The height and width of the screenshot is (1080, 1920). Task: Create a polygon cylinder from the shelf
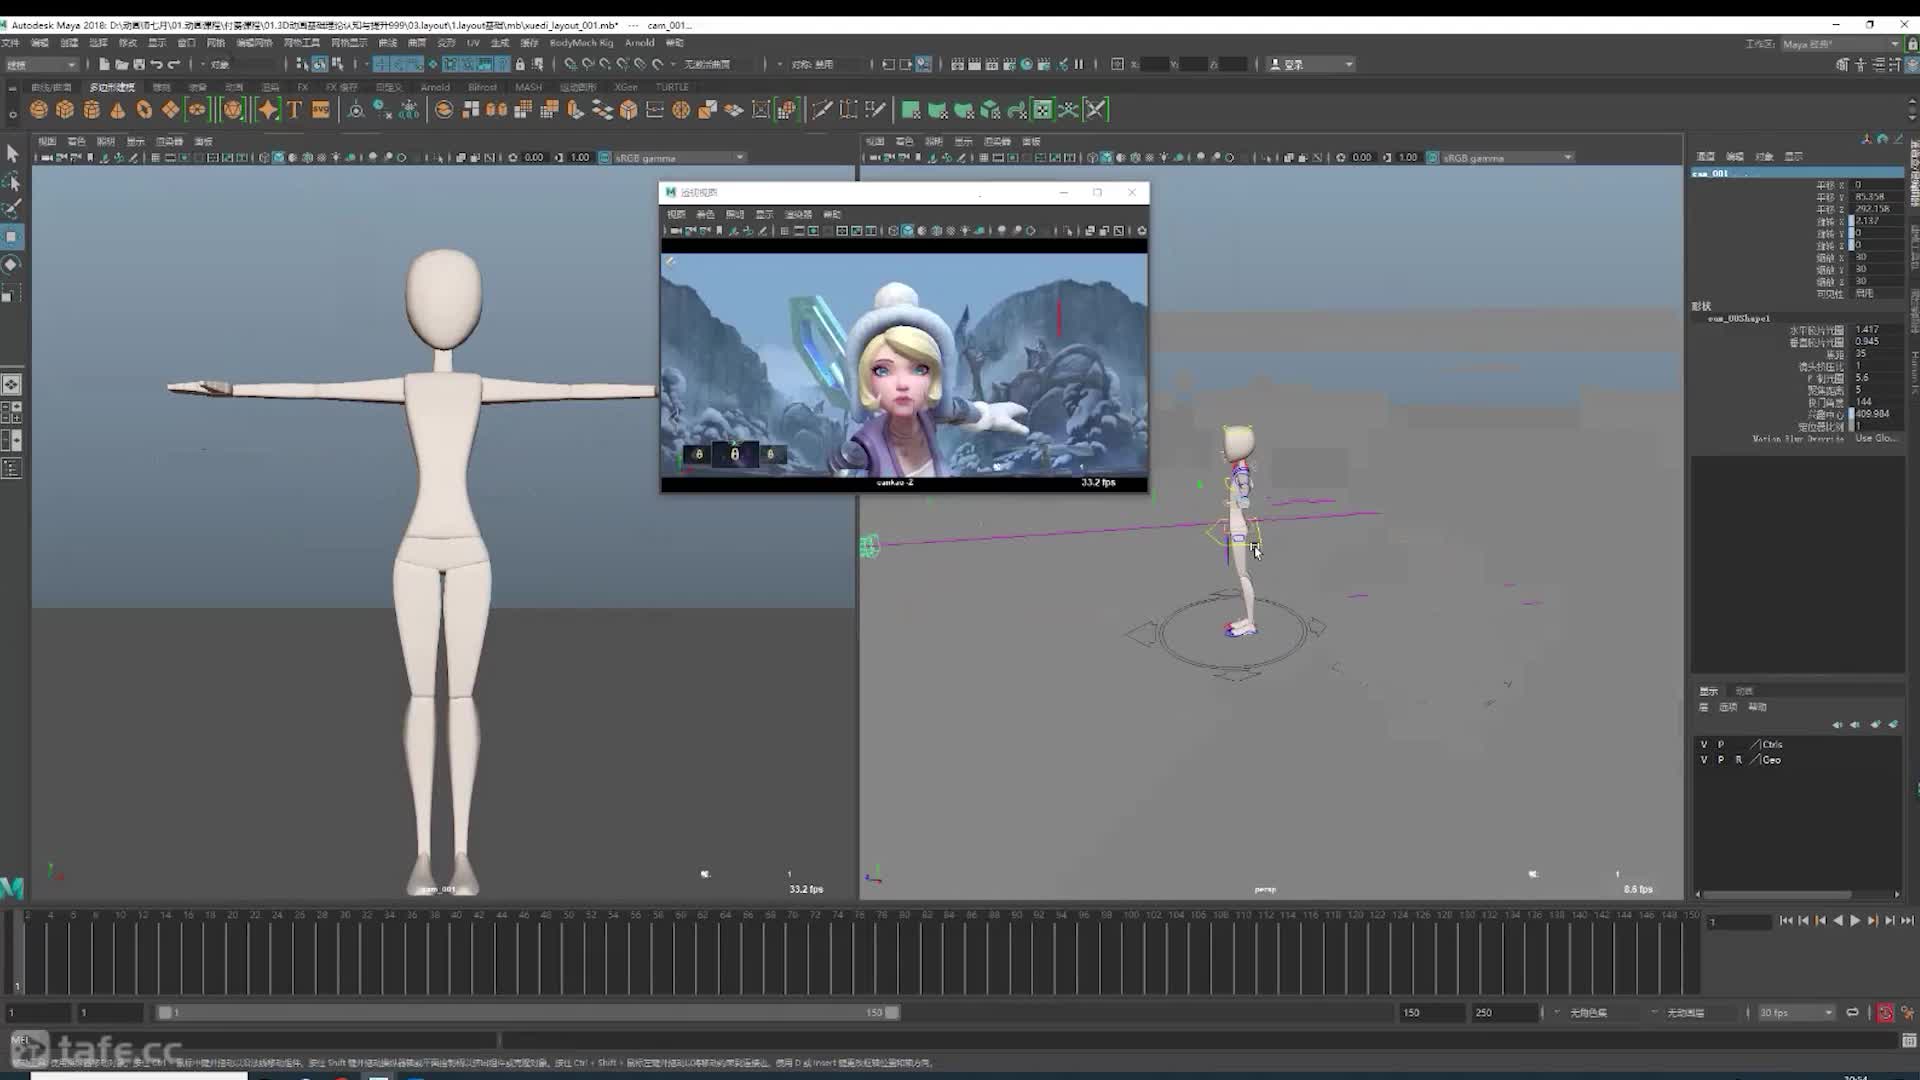(92, 110)
